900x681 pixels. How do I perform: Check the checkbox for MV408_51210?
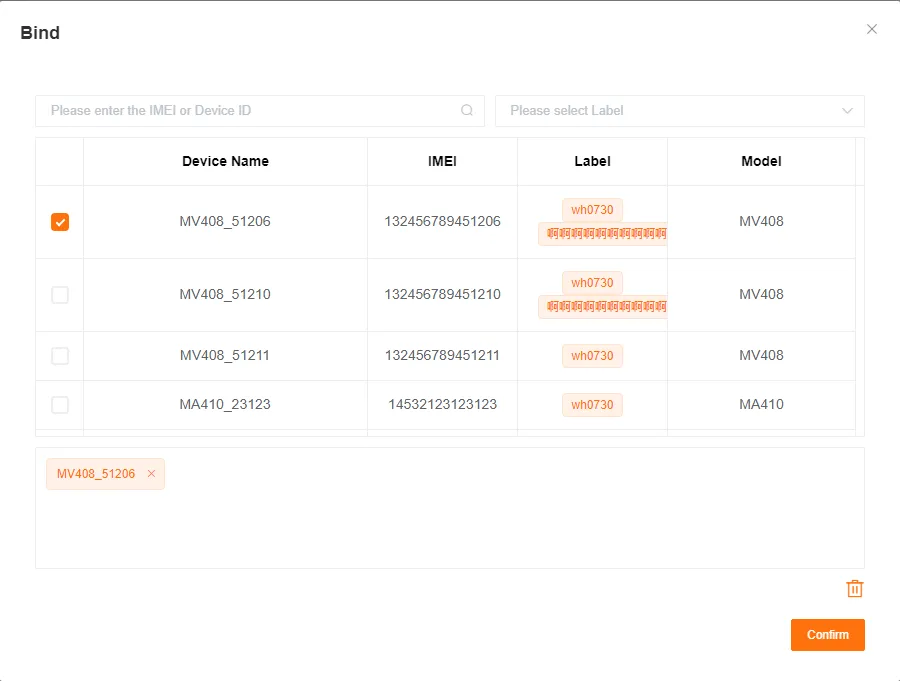tap(59, 294)
